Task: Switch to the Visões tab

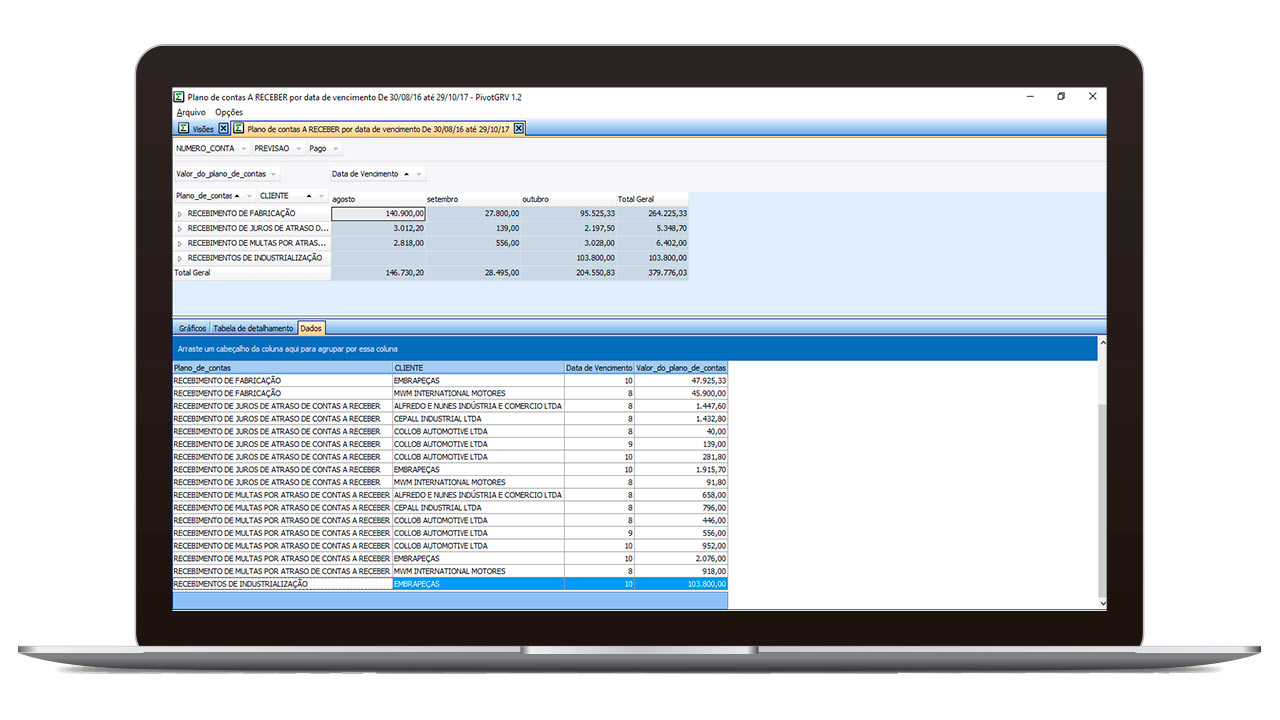Action: pos(203,129)
